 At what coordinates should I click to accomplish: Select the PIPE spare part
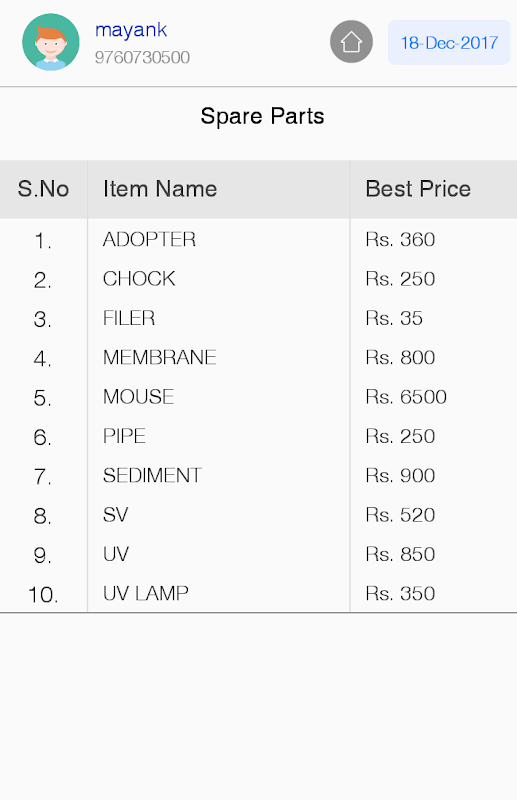124,436
